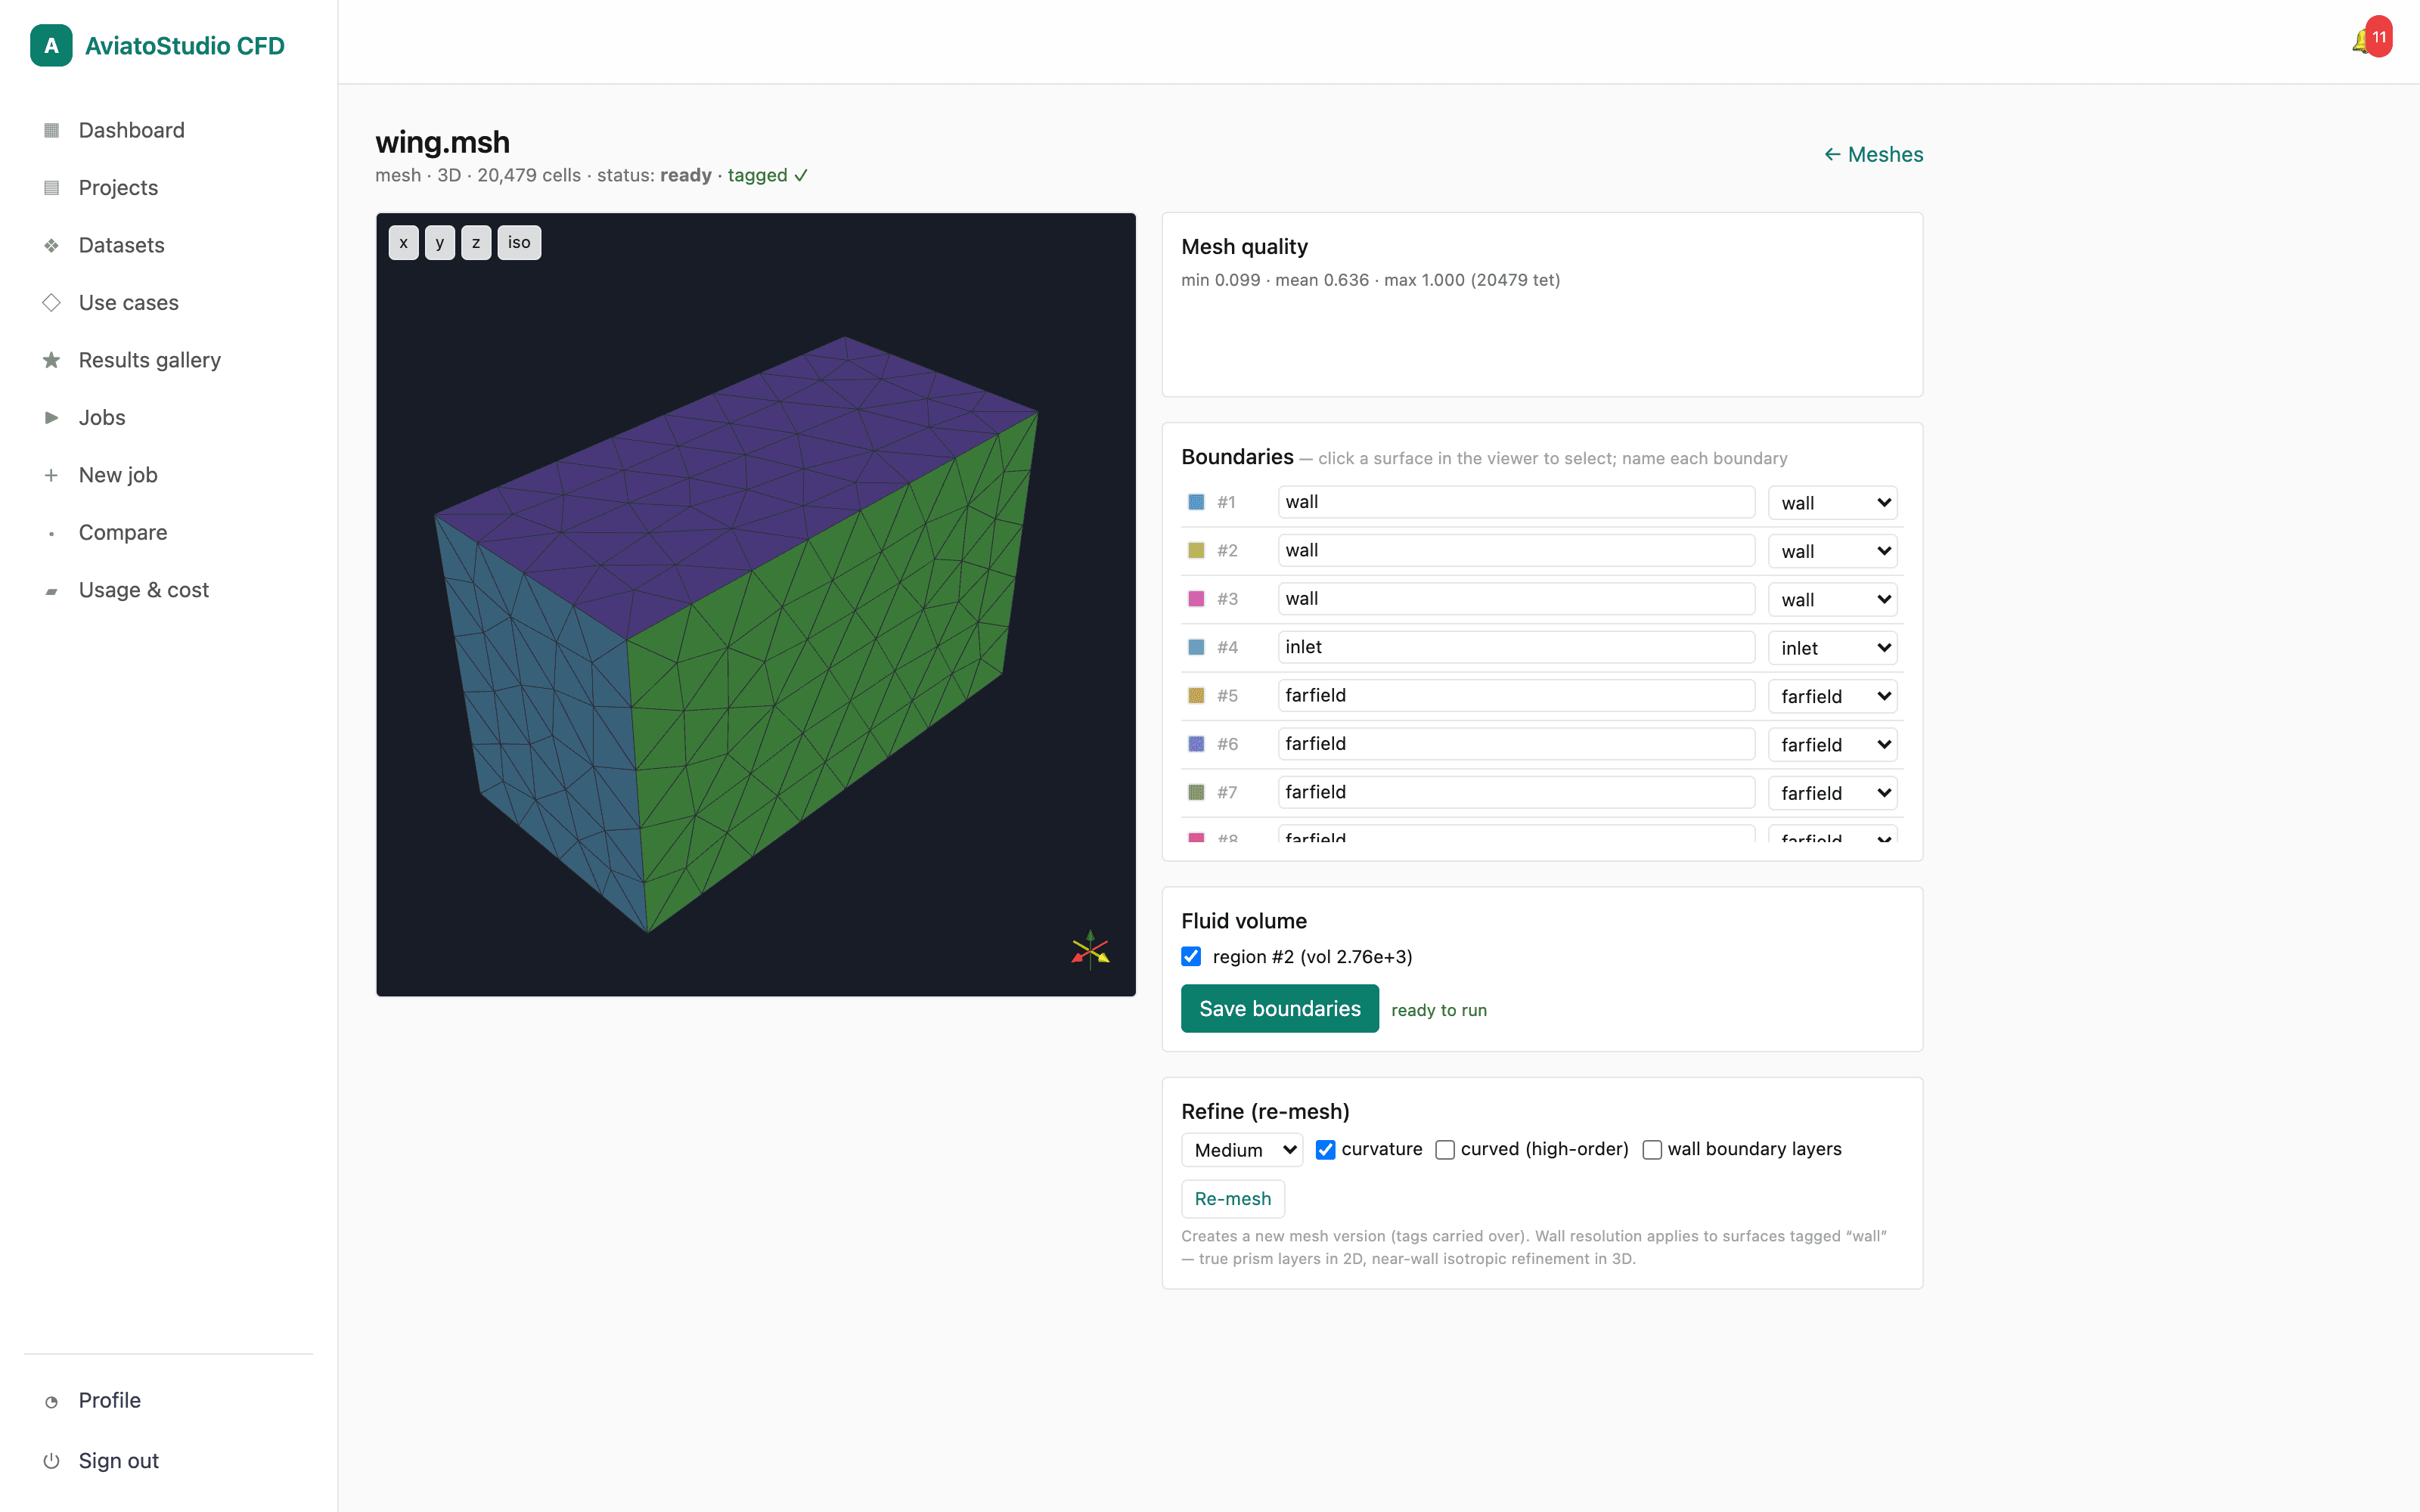Click the Profile icon in sidebar
This screenshot has height=1512, width=2420.
pos(51,1401)
